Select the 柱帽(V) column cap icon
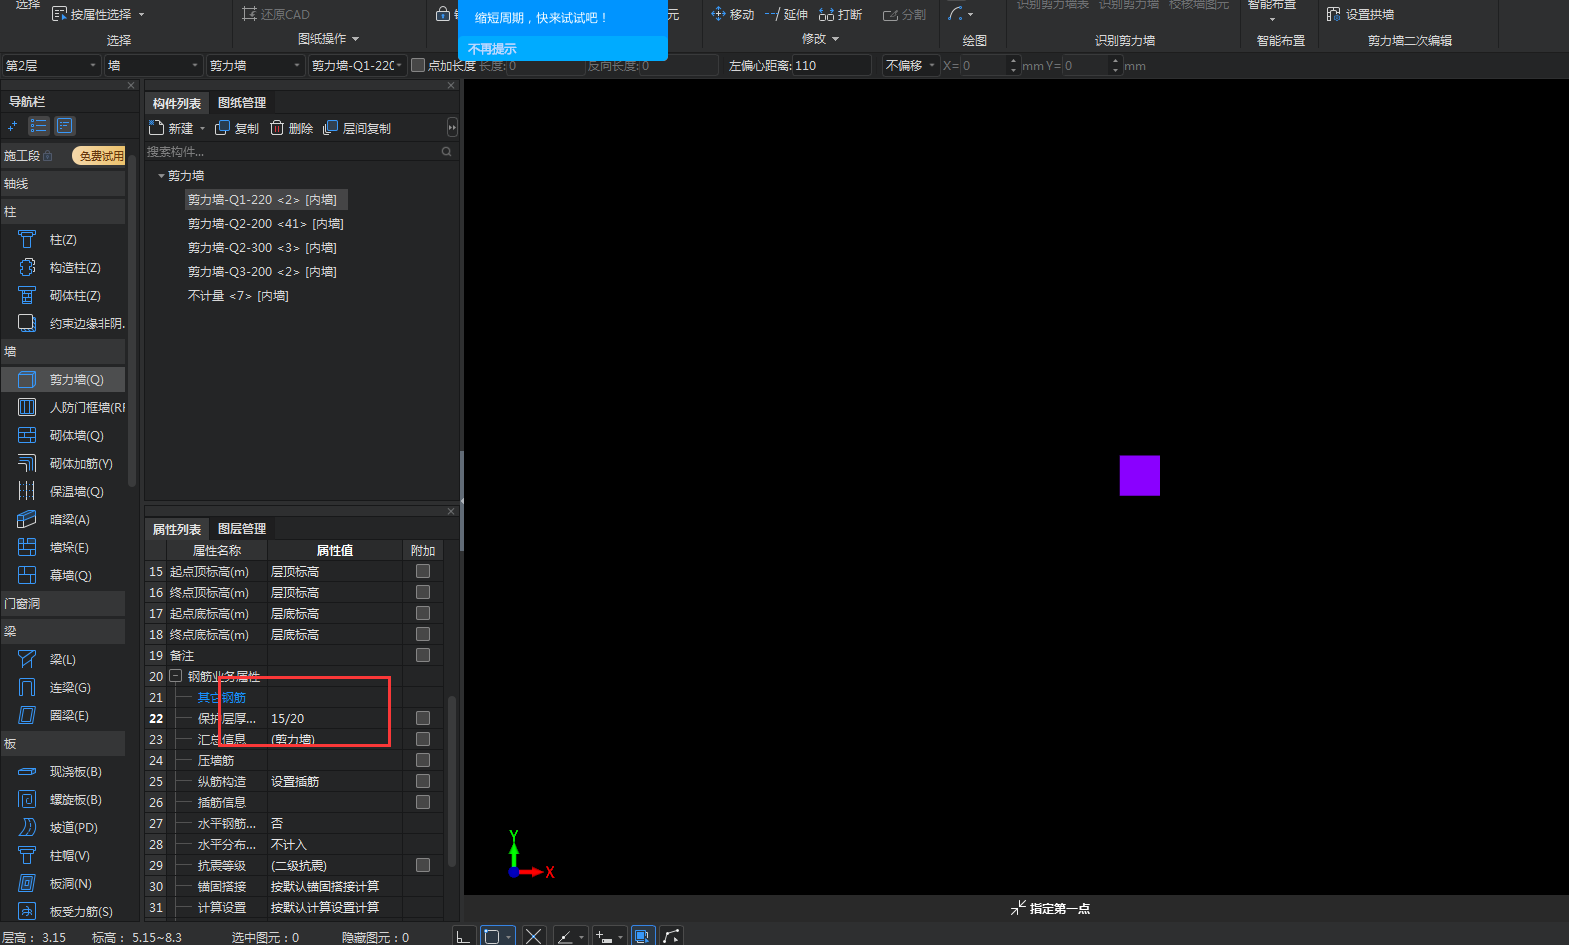 pos(27,855)
